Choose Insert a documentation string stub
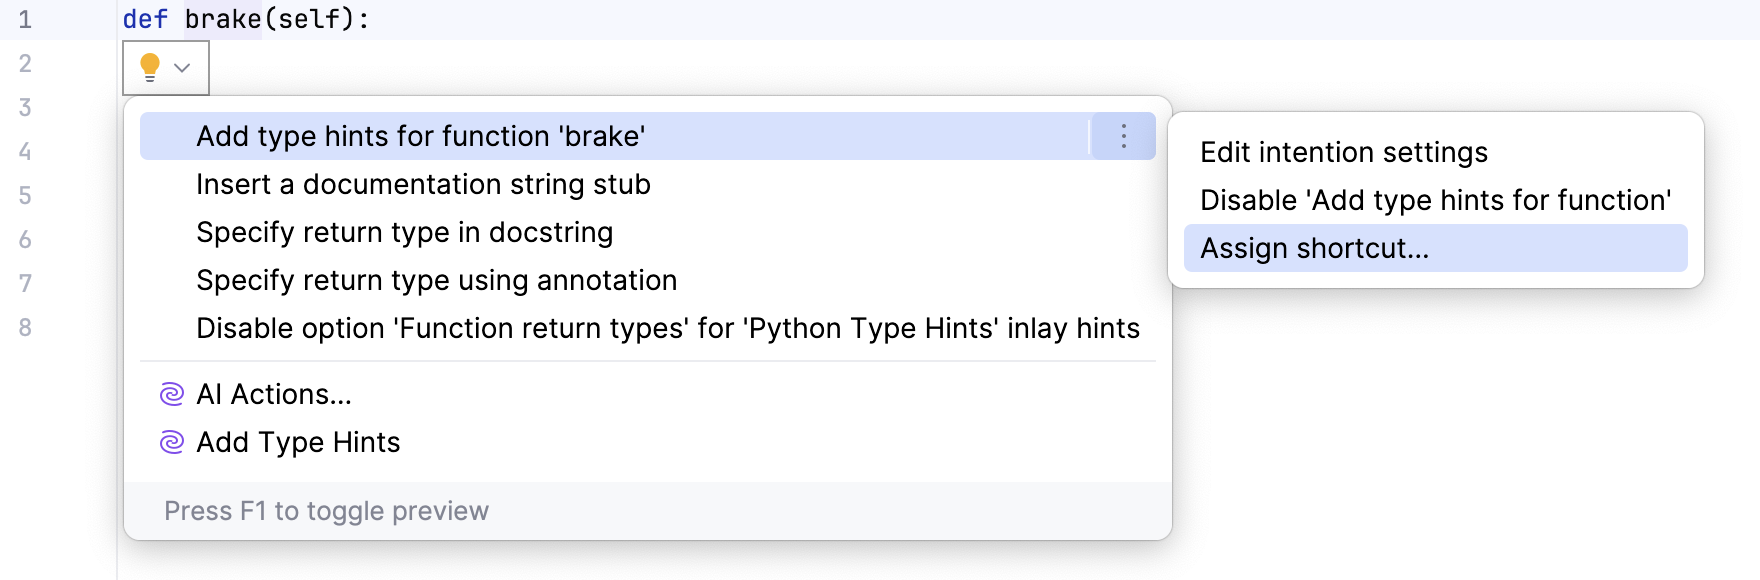 pyautogui.click(x=423, y=184)
